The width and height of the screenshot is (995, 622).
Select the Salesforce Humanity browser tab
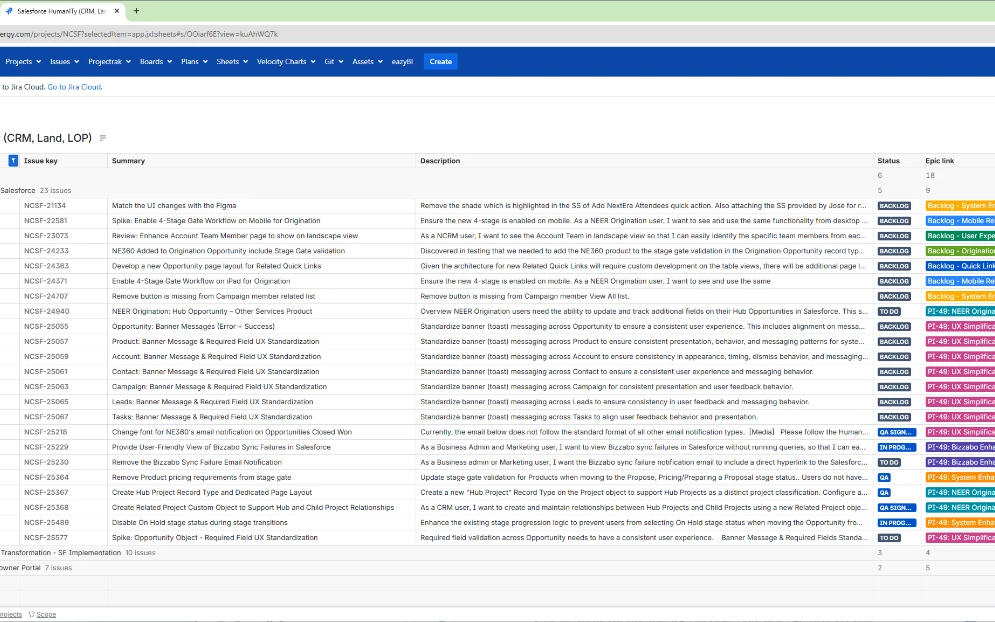(x=61, y=11)
